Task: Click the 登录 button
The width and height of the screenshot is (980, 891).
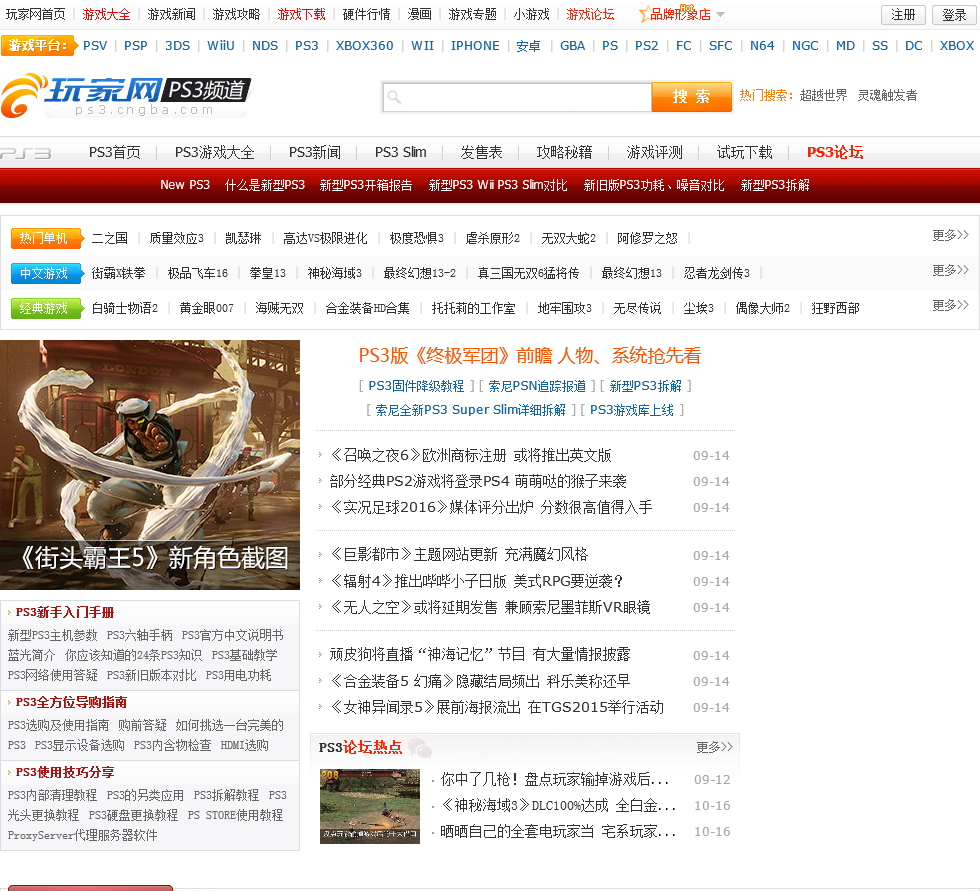Action: 954,14
